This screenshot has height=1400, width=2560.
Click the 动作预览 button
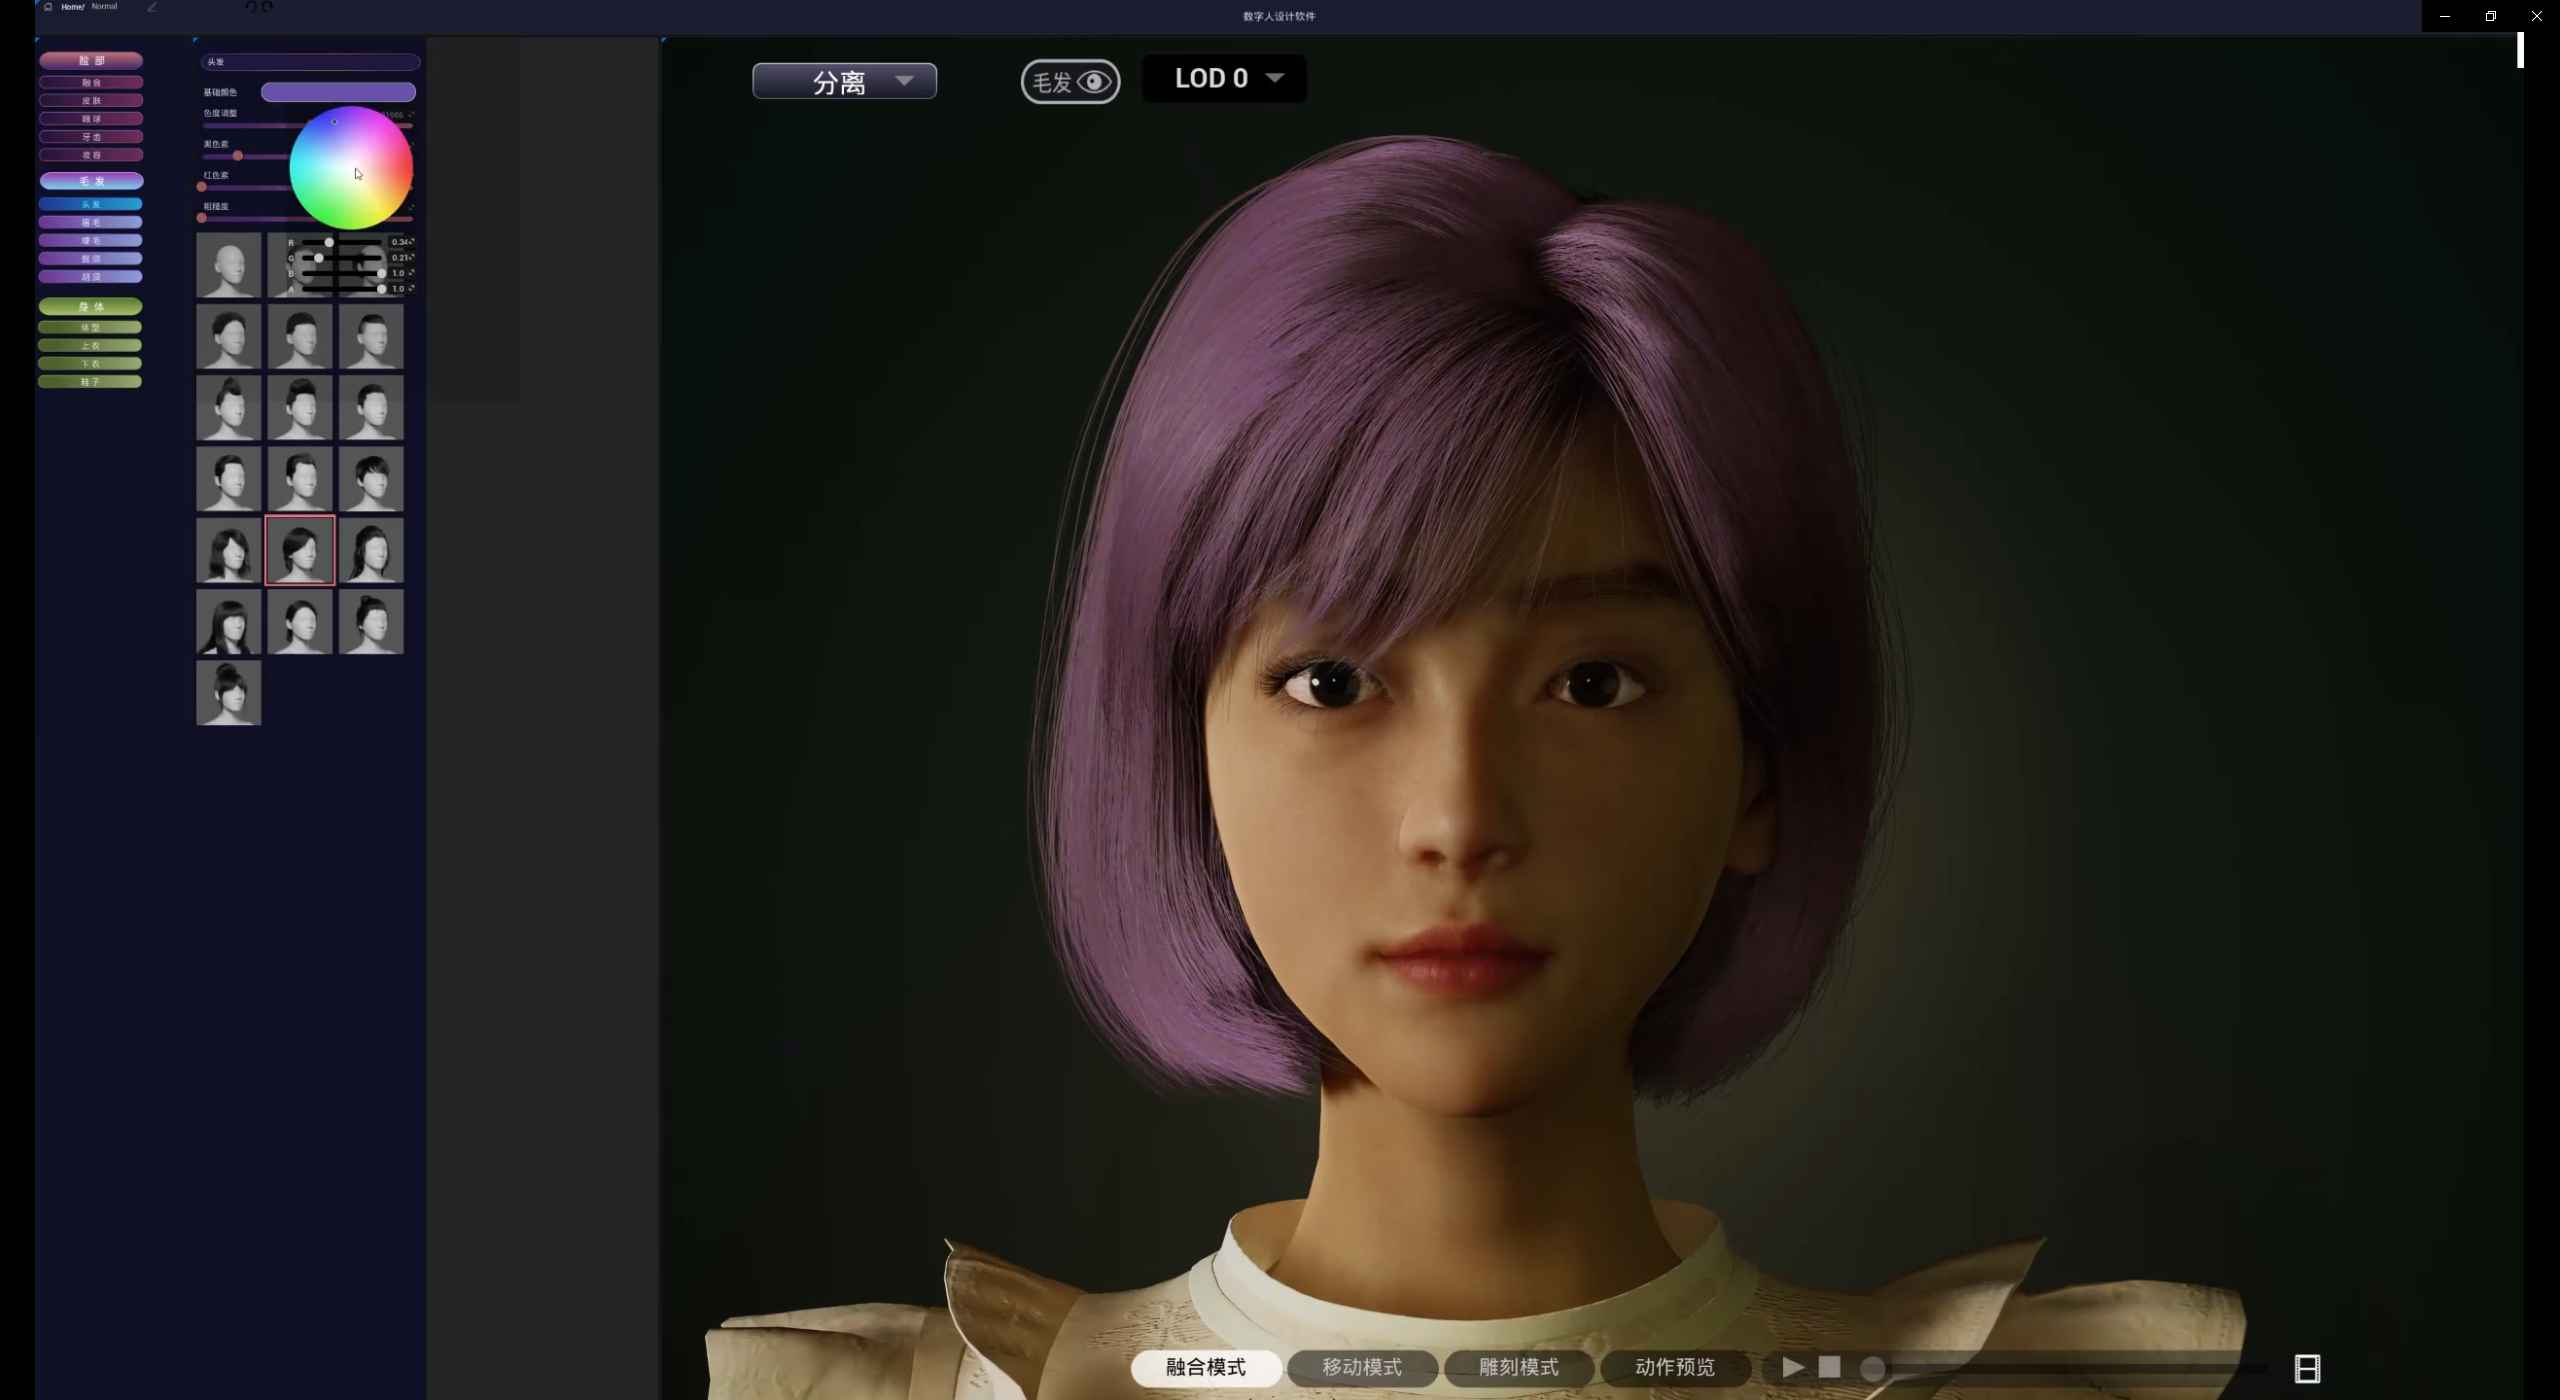click(x=1674, y=1367)
